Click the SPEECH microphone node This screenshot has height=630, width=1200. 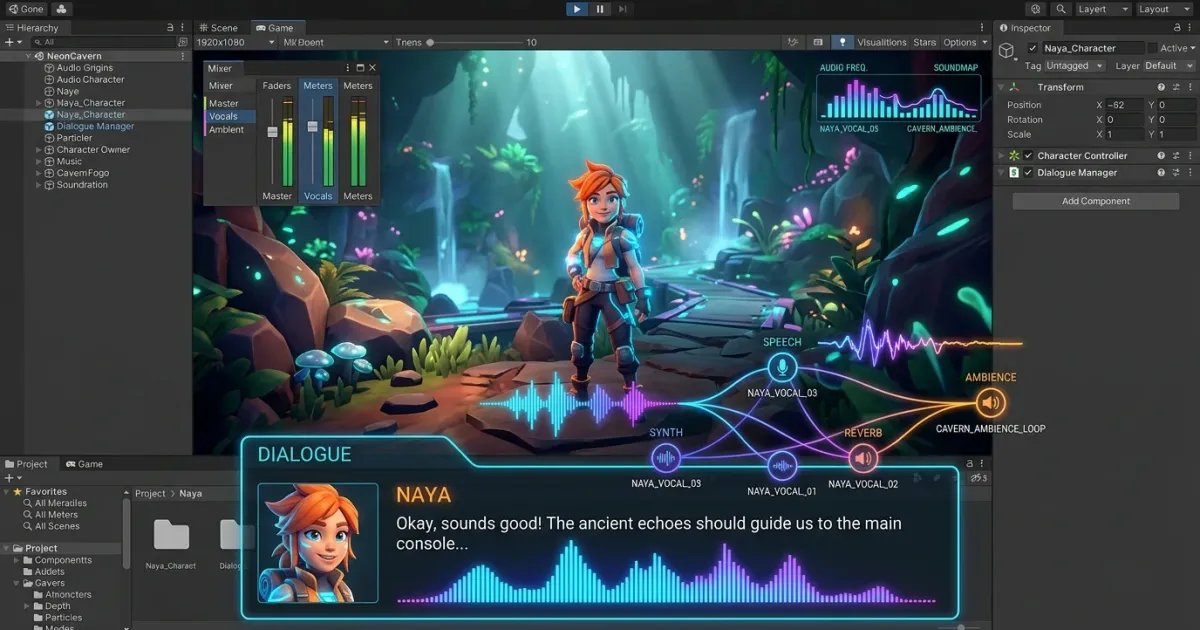coord(782,368)
